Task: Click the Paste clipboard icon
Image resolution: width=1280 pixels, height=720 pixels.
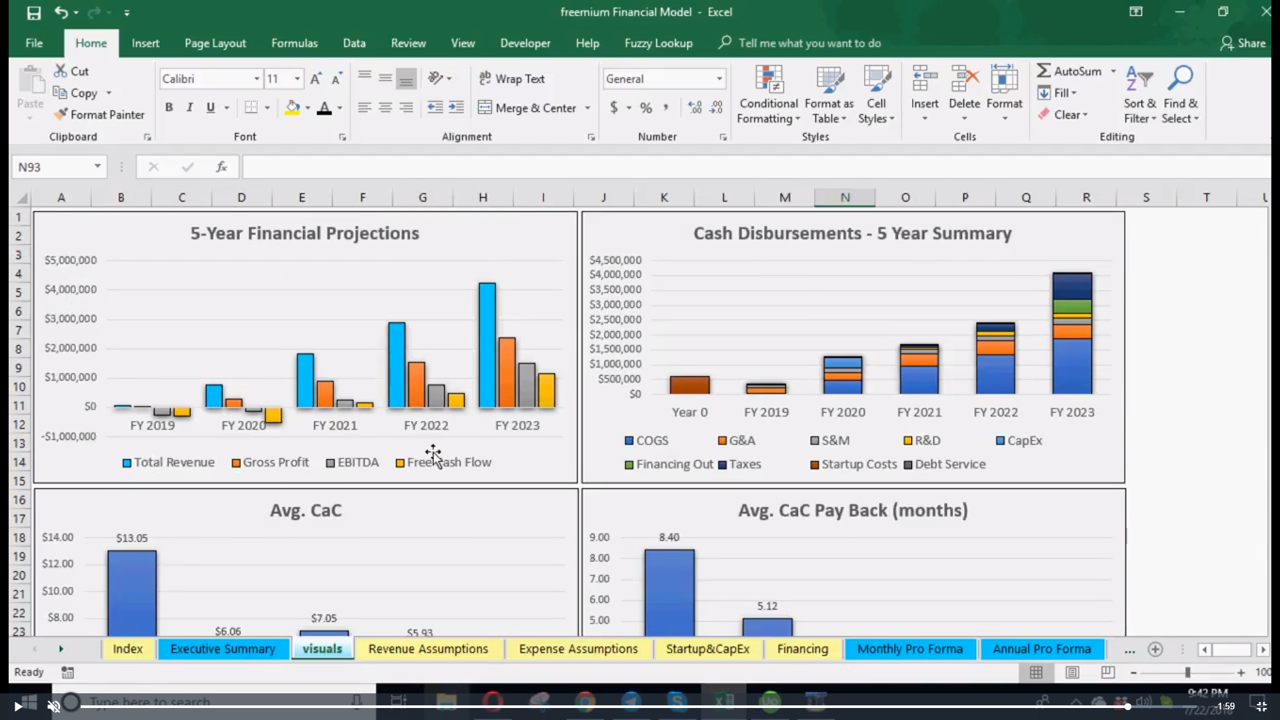Action: coord(30,82)
